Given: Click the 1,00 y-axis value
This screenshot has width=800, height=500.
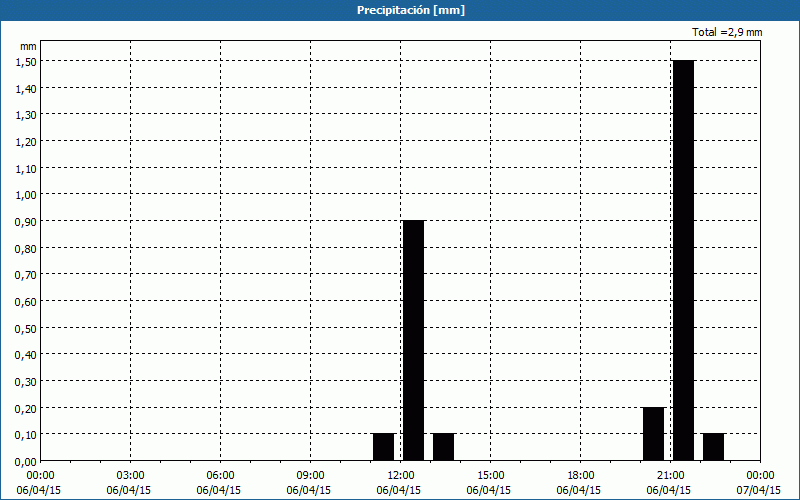Looking at the screenshot, I should tap(26, 195).
